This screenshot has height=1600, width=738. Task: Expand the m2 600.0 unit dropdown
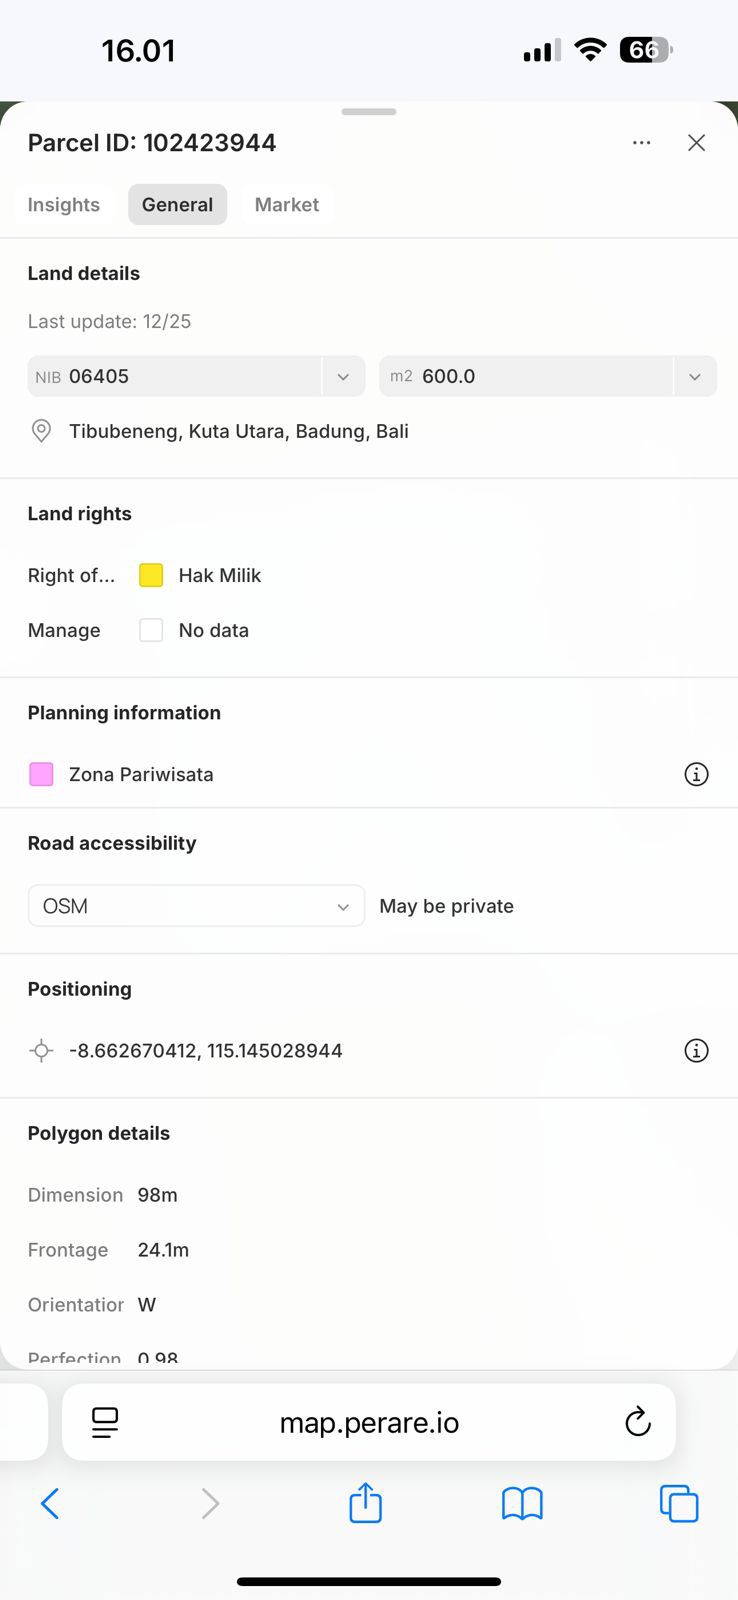[x=695, y=377]
